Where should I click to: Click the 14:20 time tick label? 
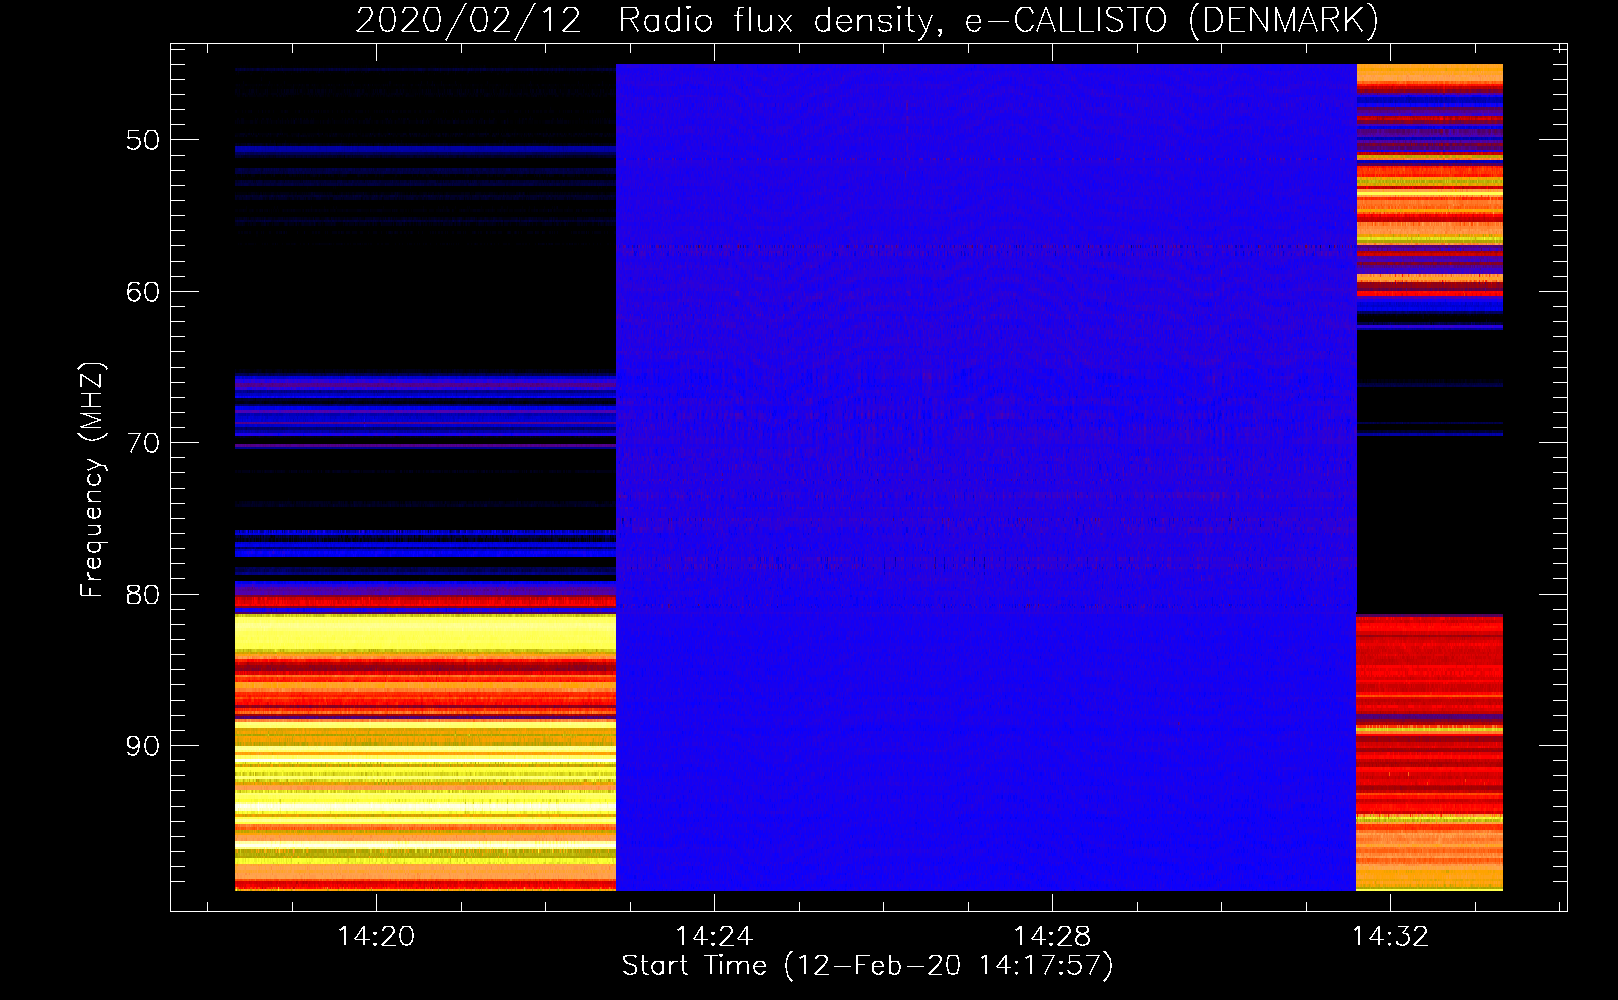click(376, 937)
